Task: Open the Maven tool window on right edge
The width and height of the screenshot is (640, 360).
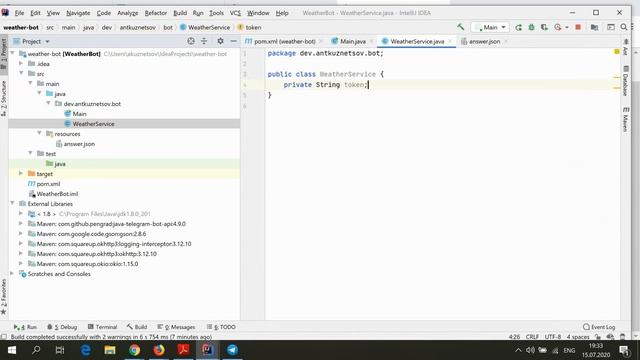Action: (x=626, y=119)
